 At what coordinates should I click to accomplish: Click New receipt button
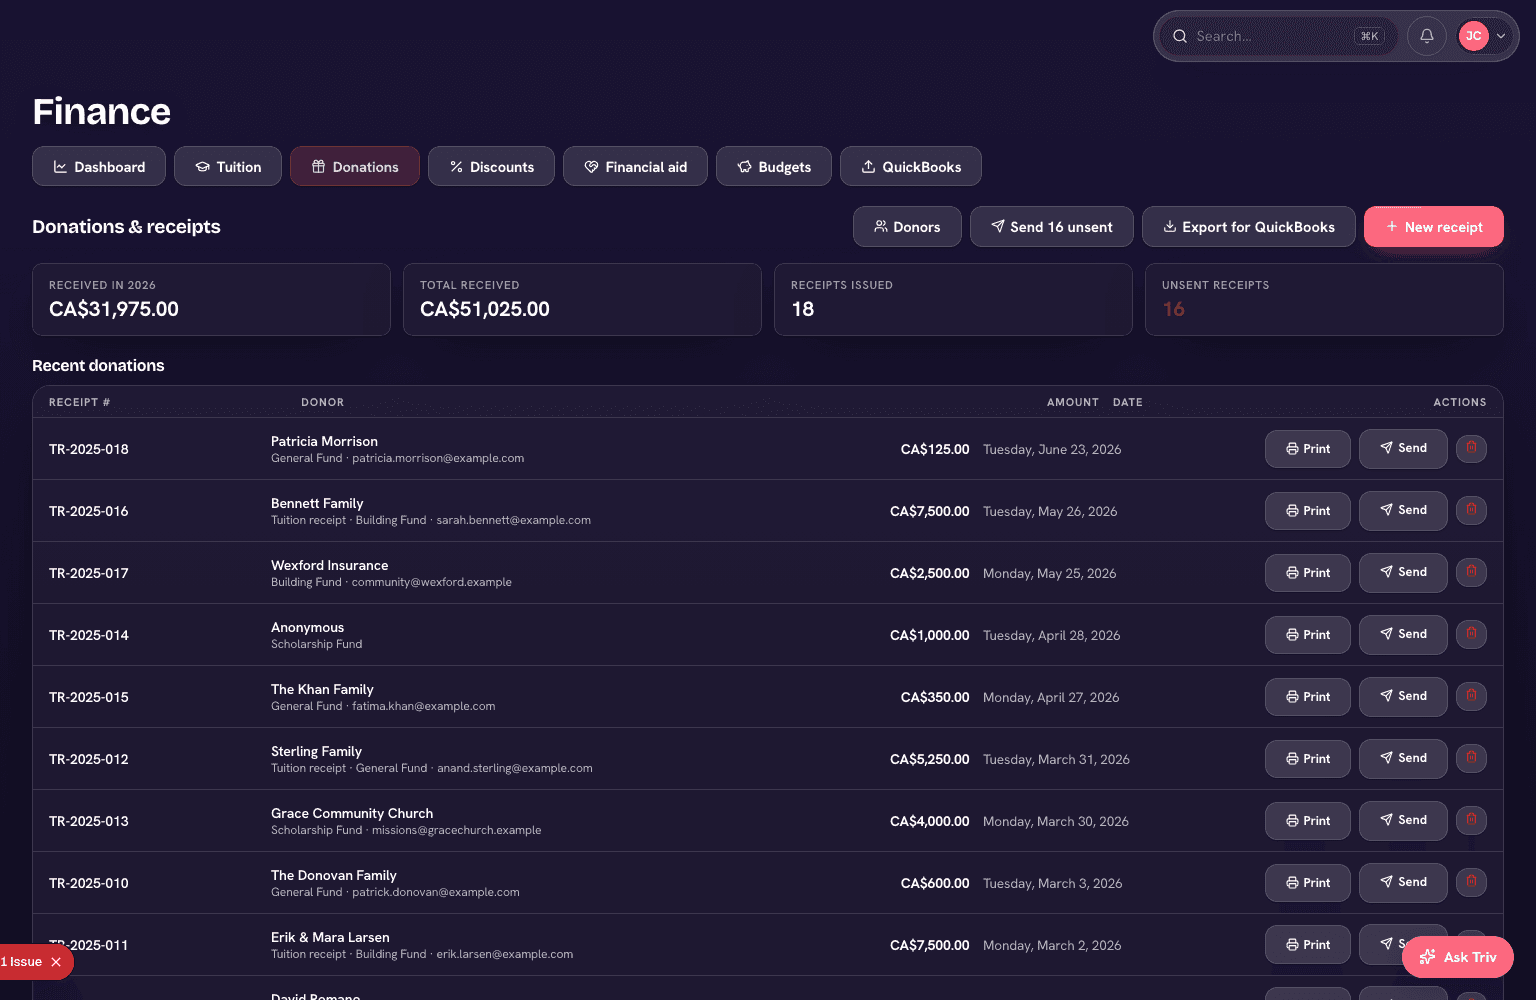tap(1434, 226)
